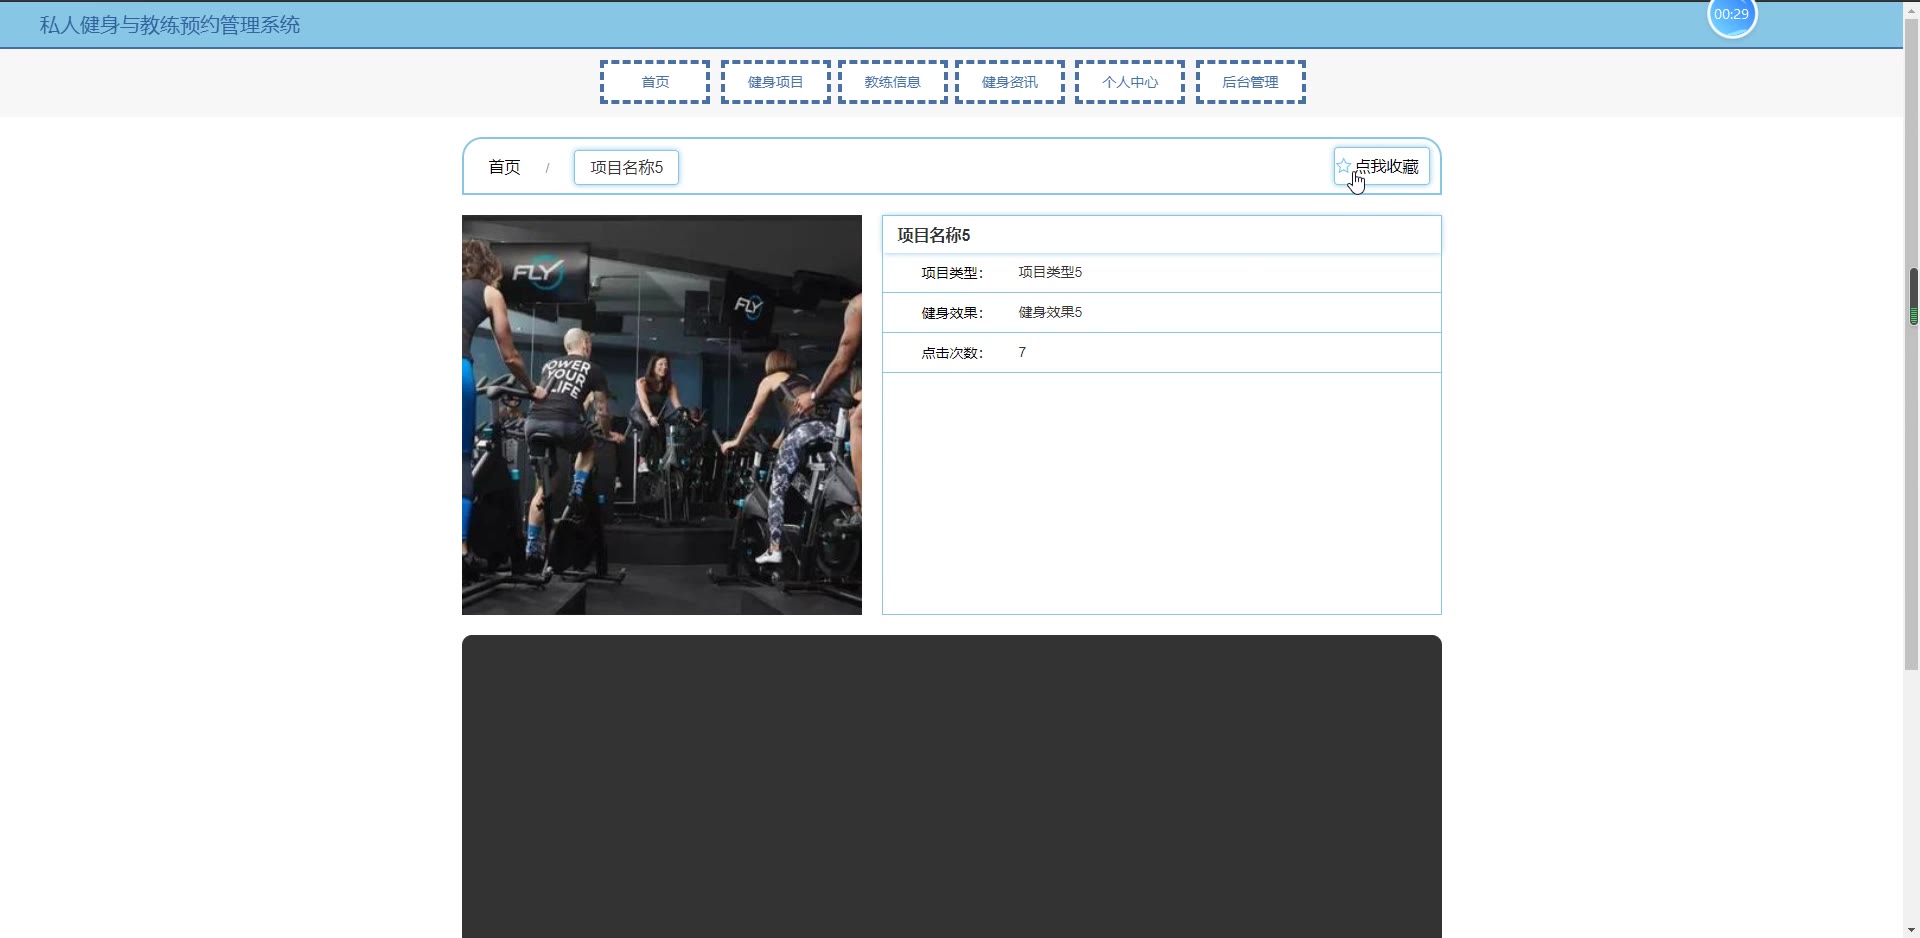Open the 健身项目 menu item

click(x=776, y=82)
